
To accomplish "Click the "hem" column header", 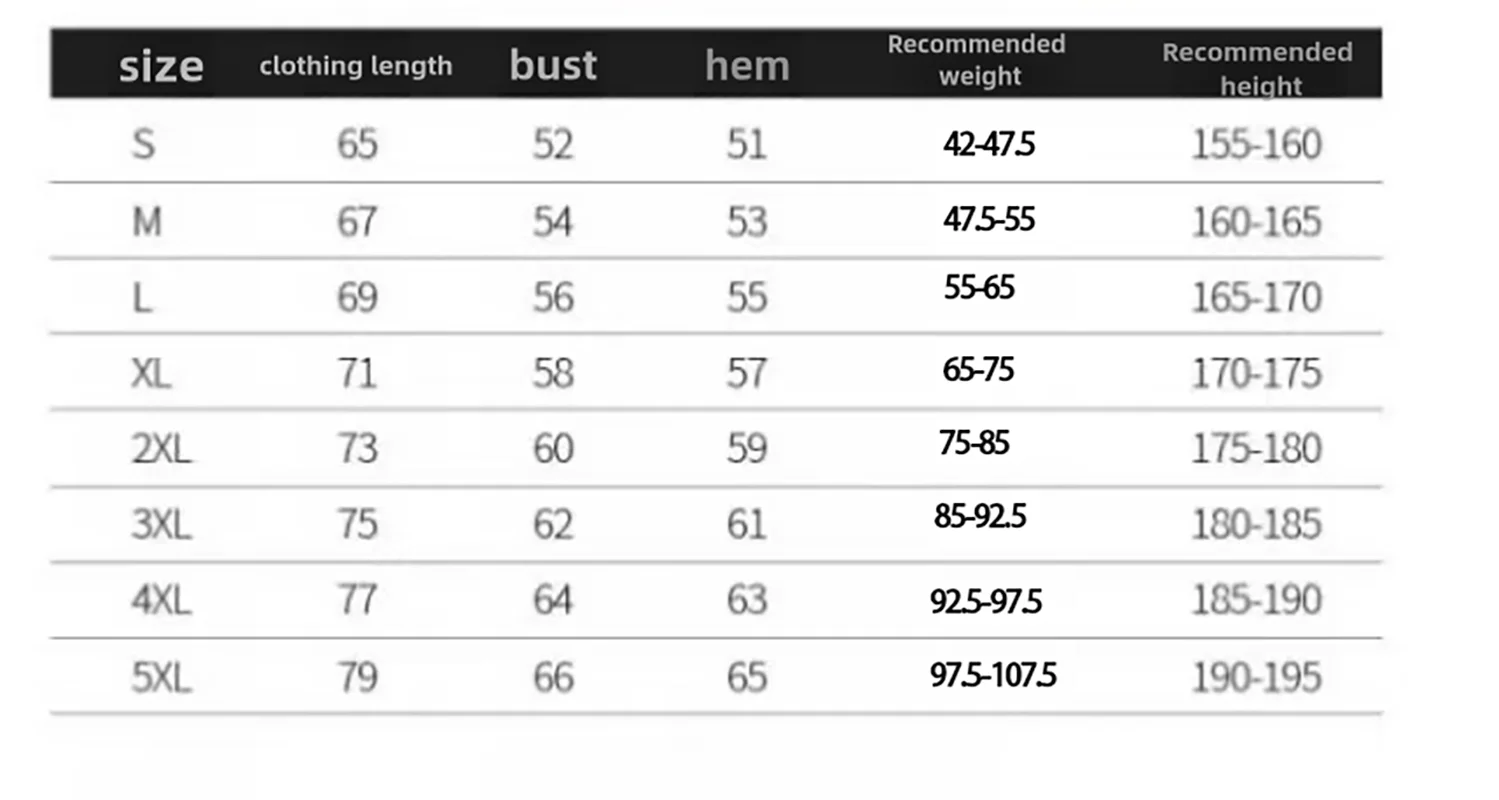I will click(x=747, y=65).
